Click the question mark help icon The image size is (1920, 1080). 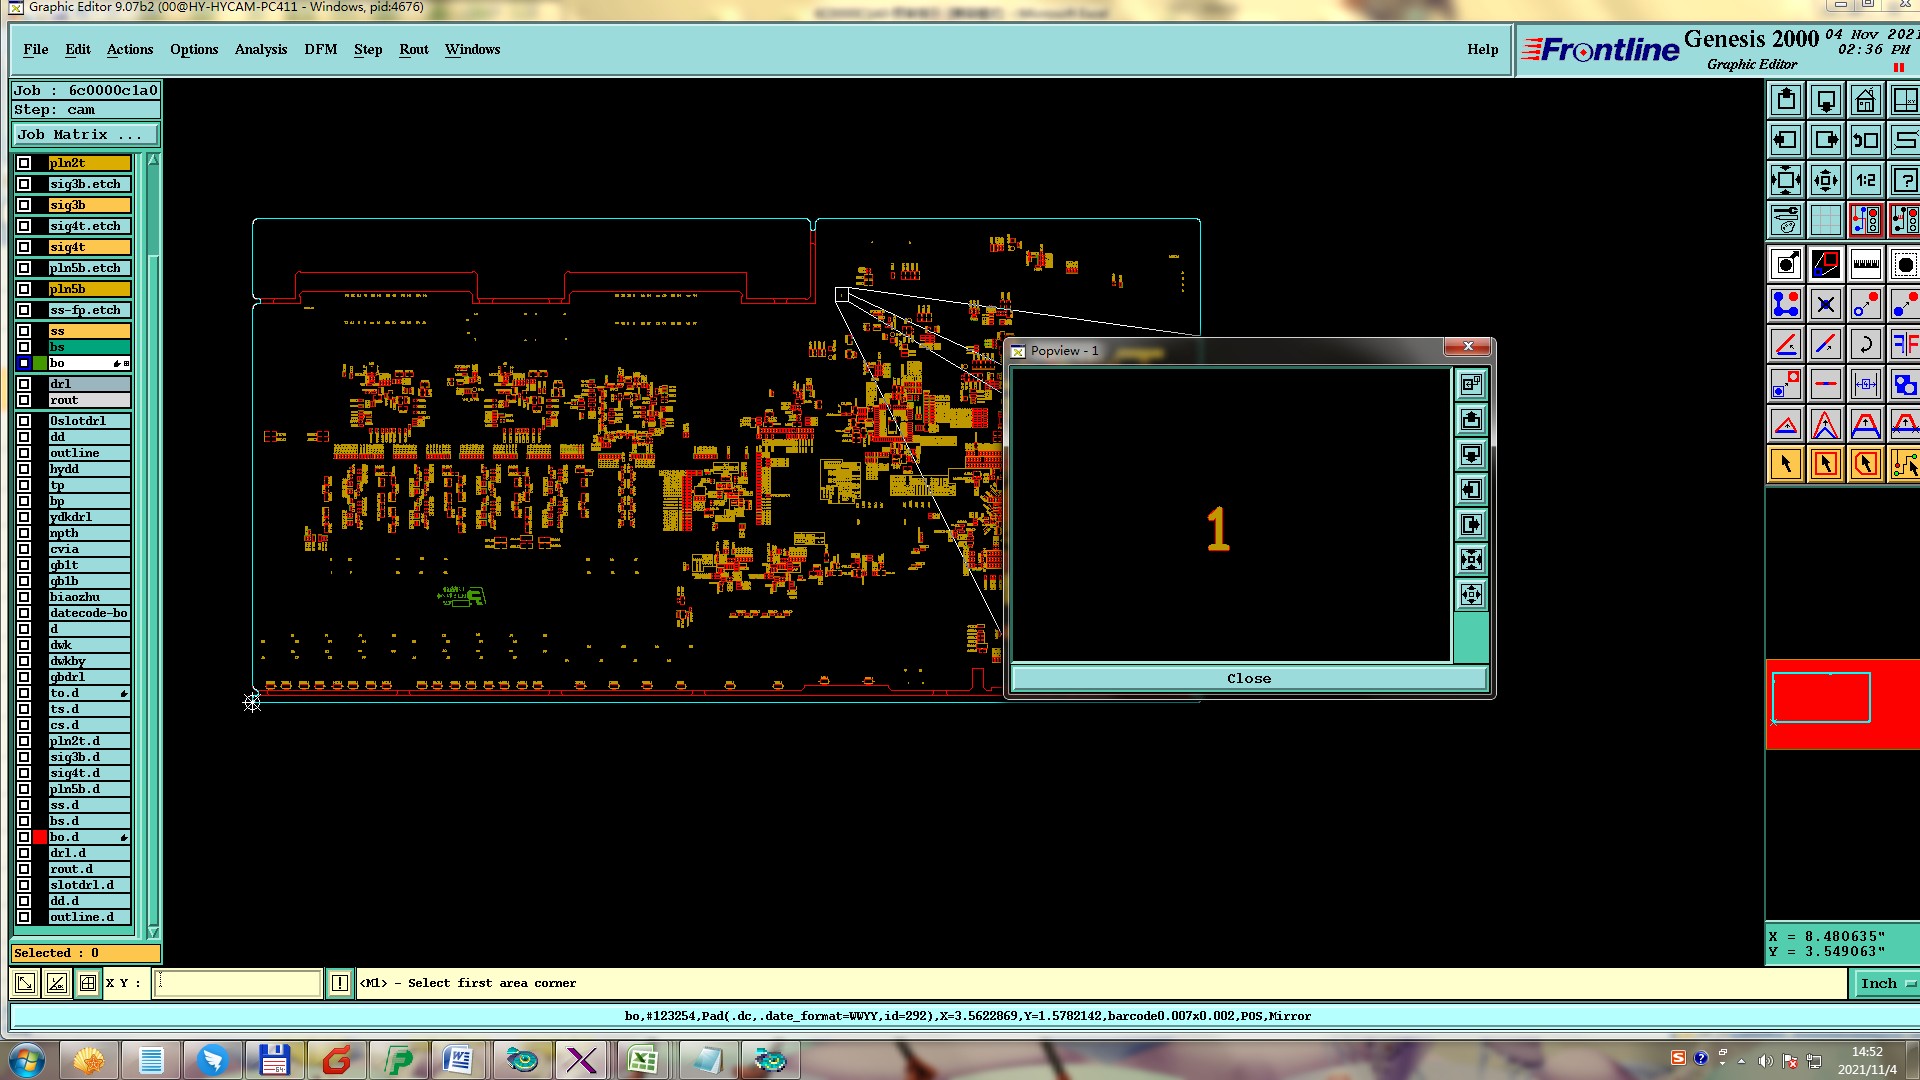click(x=1904, y=181)
